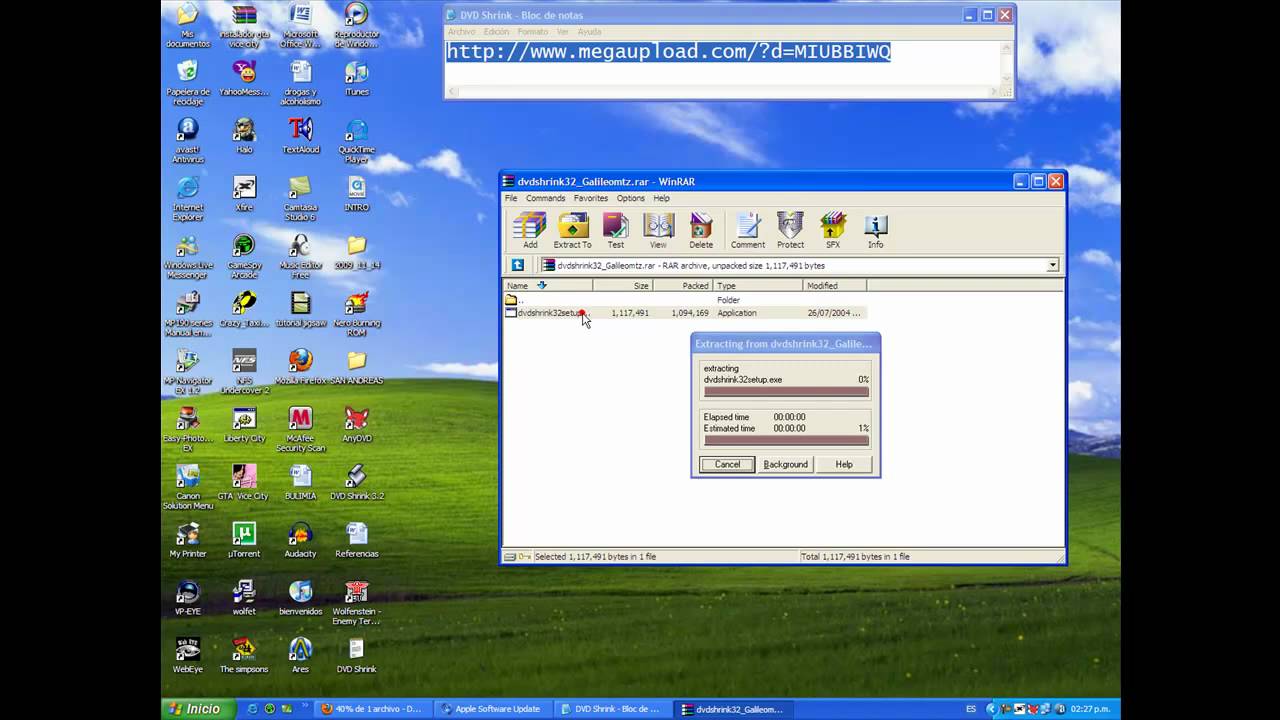Click the ES language indicator in tray
Screen dimensions: 1280x720
[971, 709]
